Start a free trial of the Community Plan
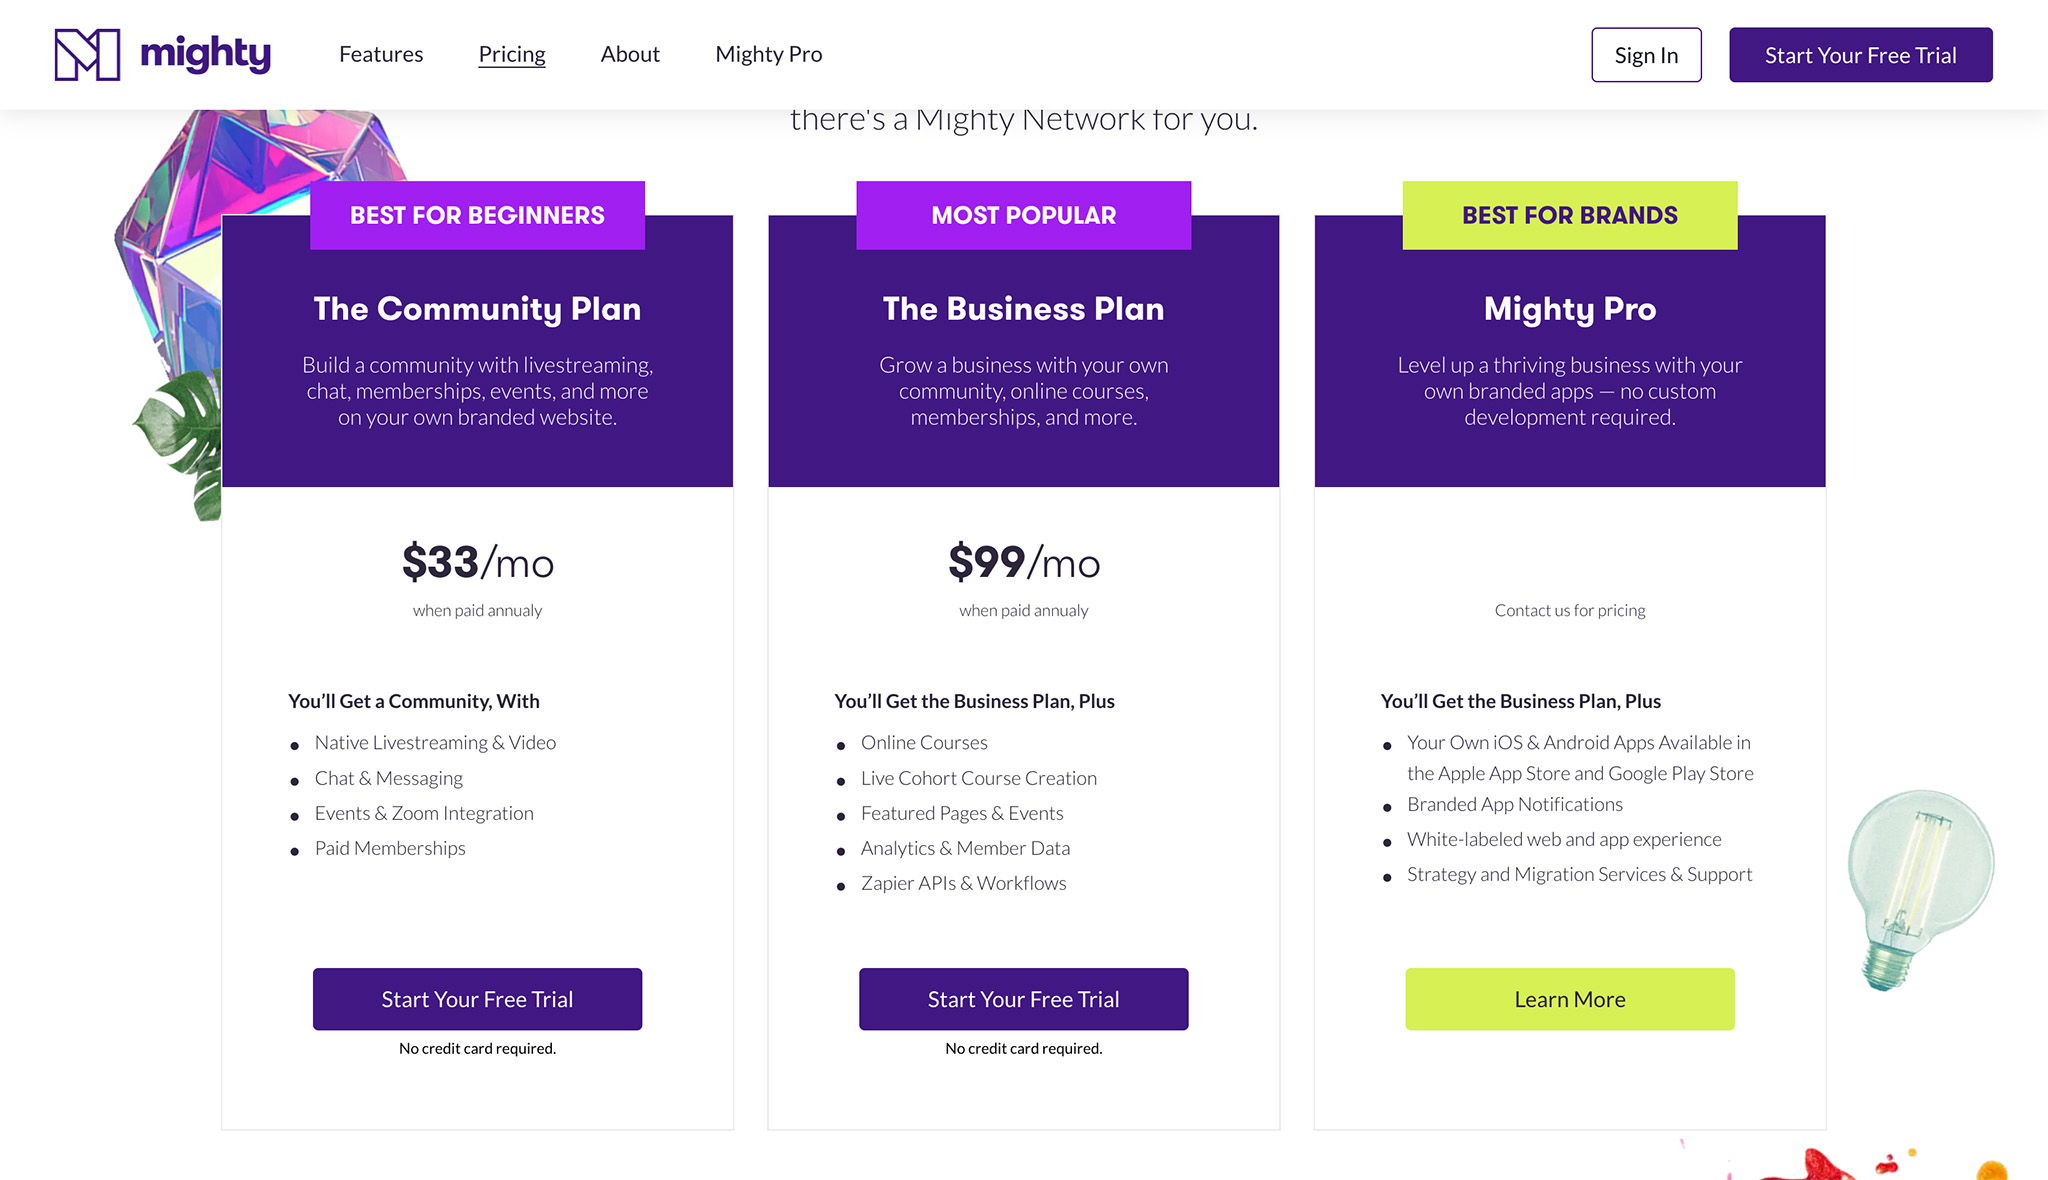 click(477, 998)
